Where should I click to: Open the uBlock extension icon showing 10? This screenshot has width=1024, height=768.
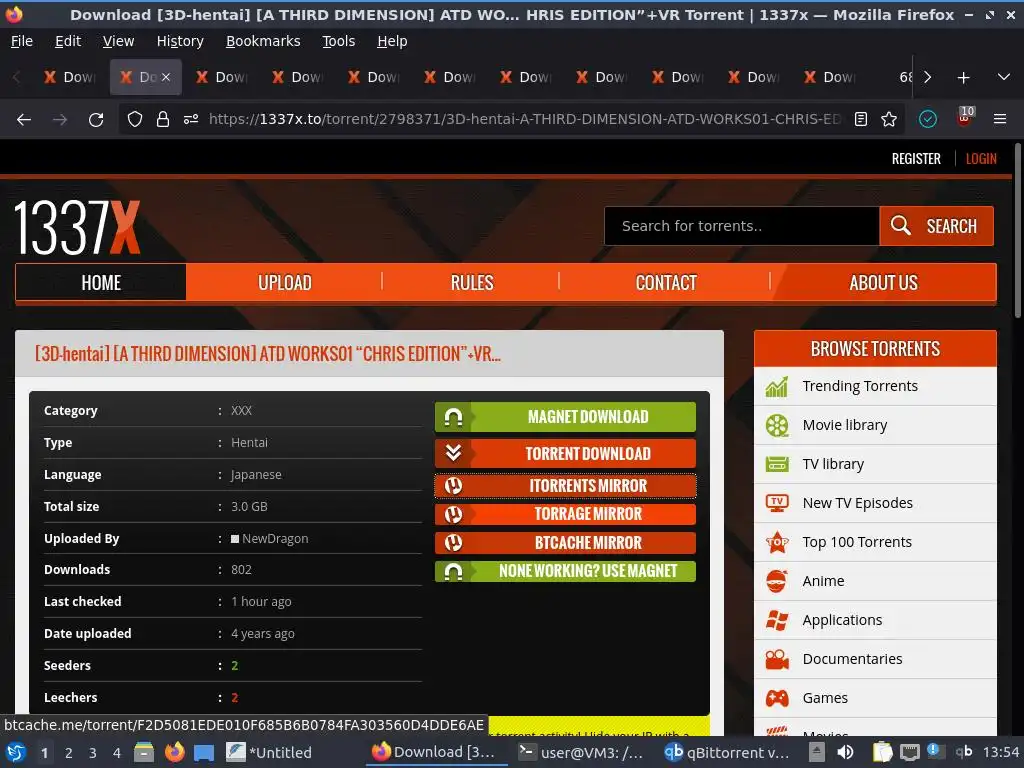pos(965,118)
